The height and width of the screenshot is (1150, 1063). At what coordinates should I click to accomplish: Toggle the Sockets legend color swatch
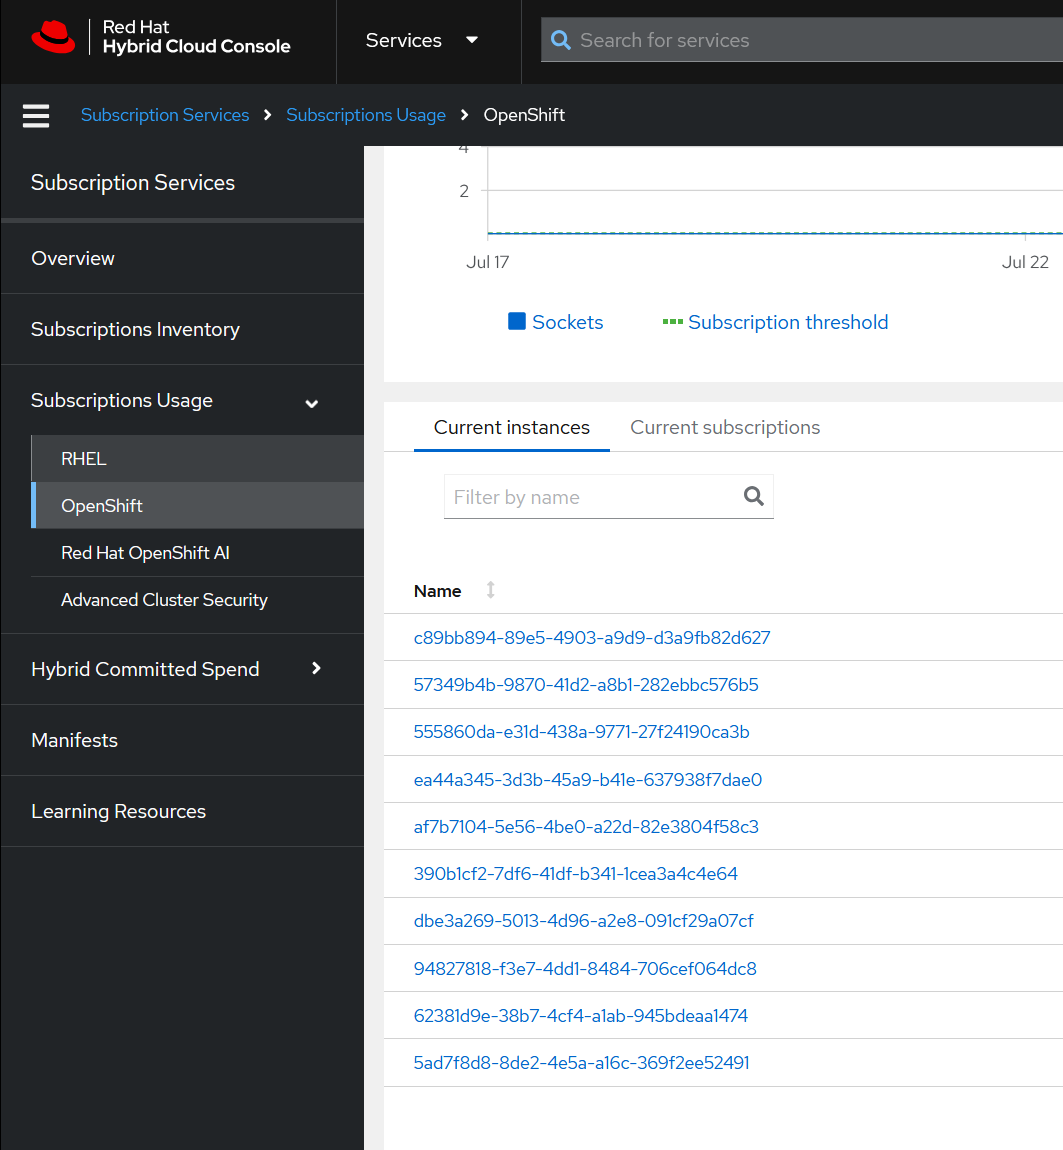(516, 321)
